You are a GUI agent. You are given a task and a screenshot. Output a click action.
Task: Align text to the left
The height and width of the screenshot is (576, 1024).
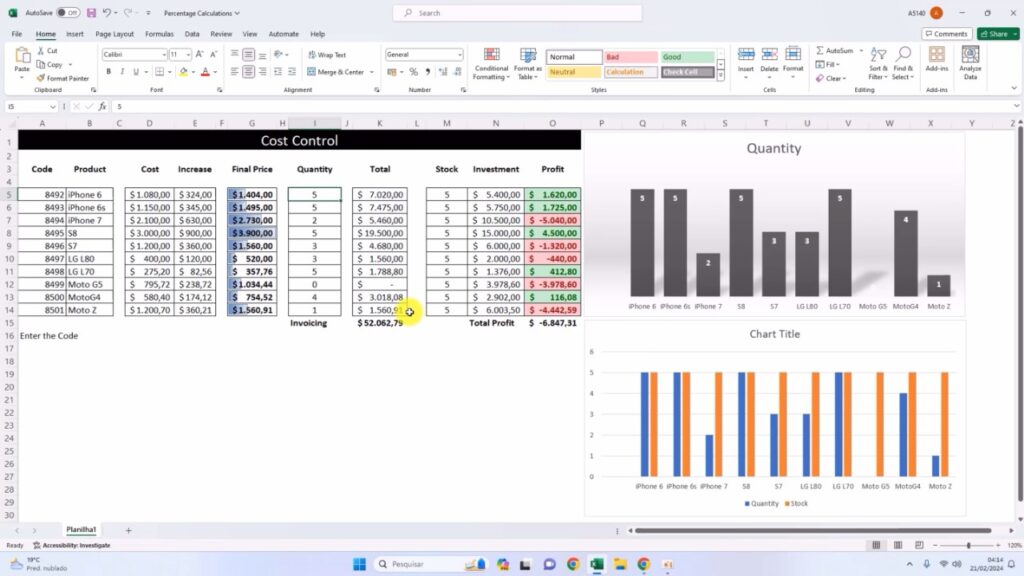[234, 72]
